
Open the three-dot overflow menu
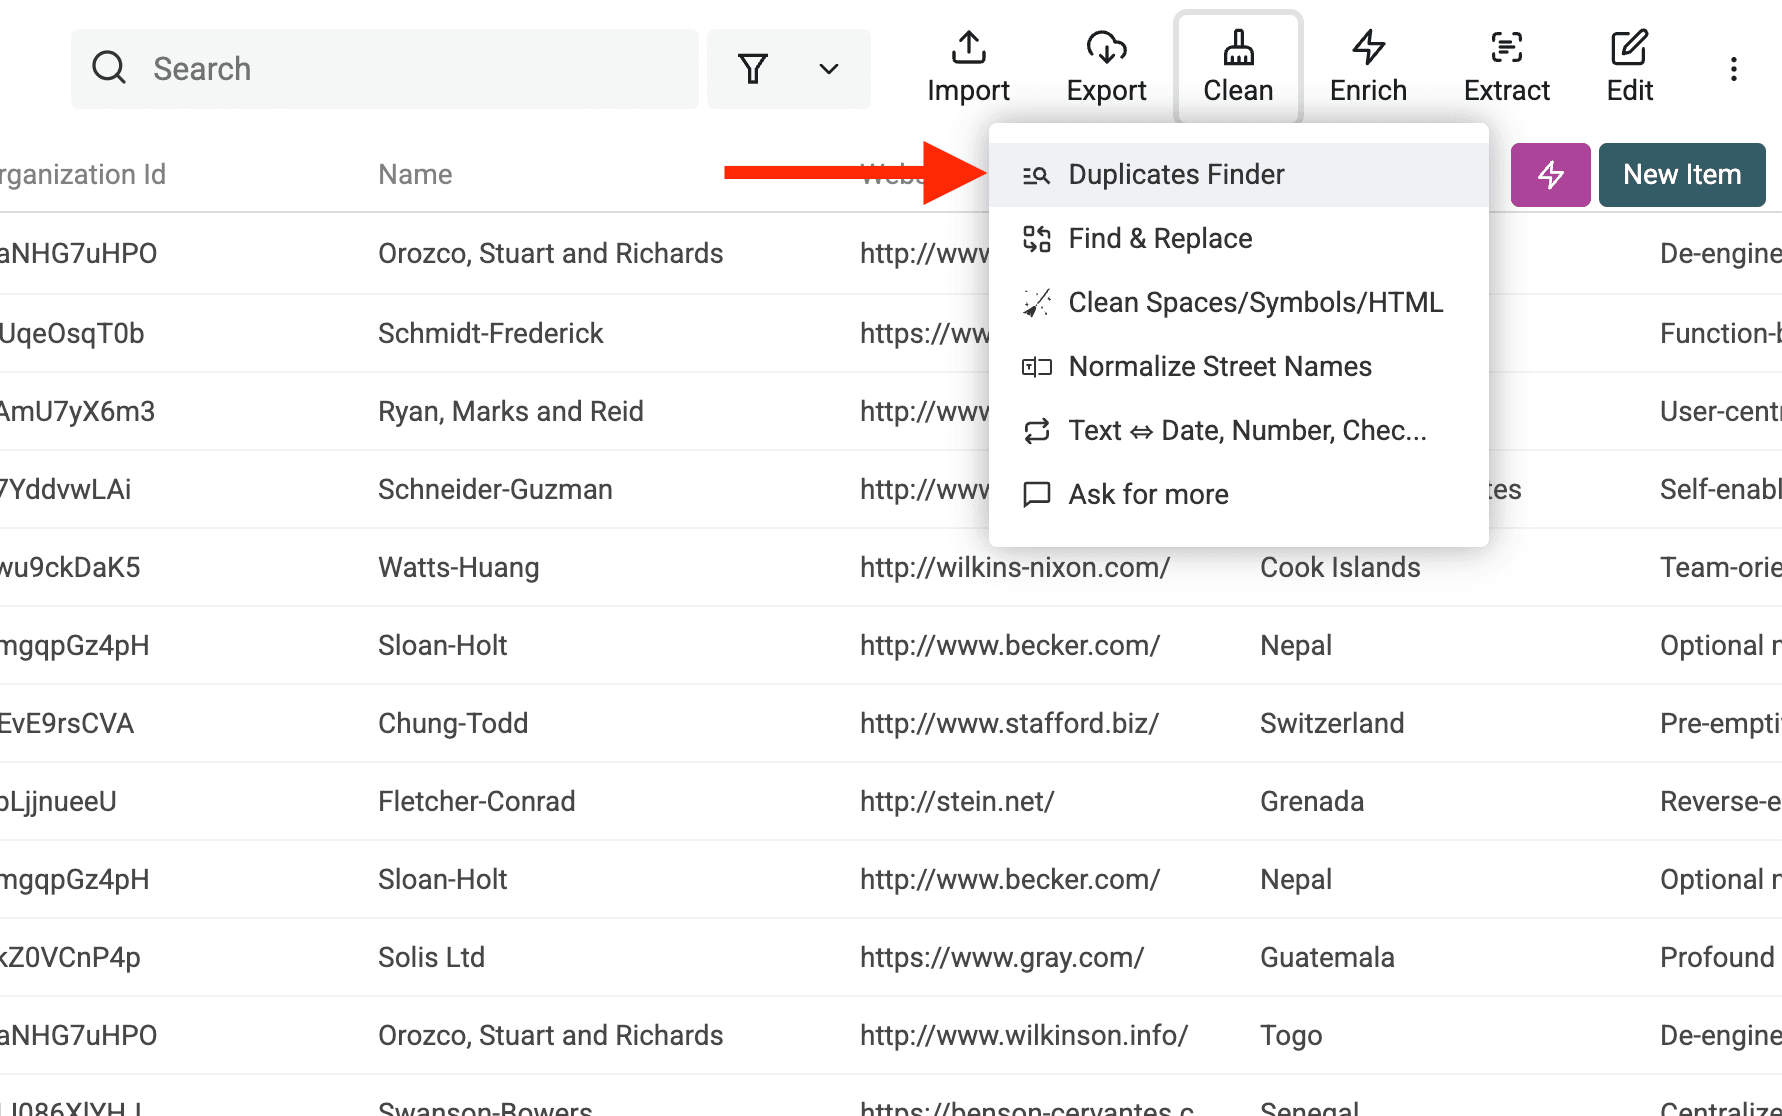(1734, 68)
